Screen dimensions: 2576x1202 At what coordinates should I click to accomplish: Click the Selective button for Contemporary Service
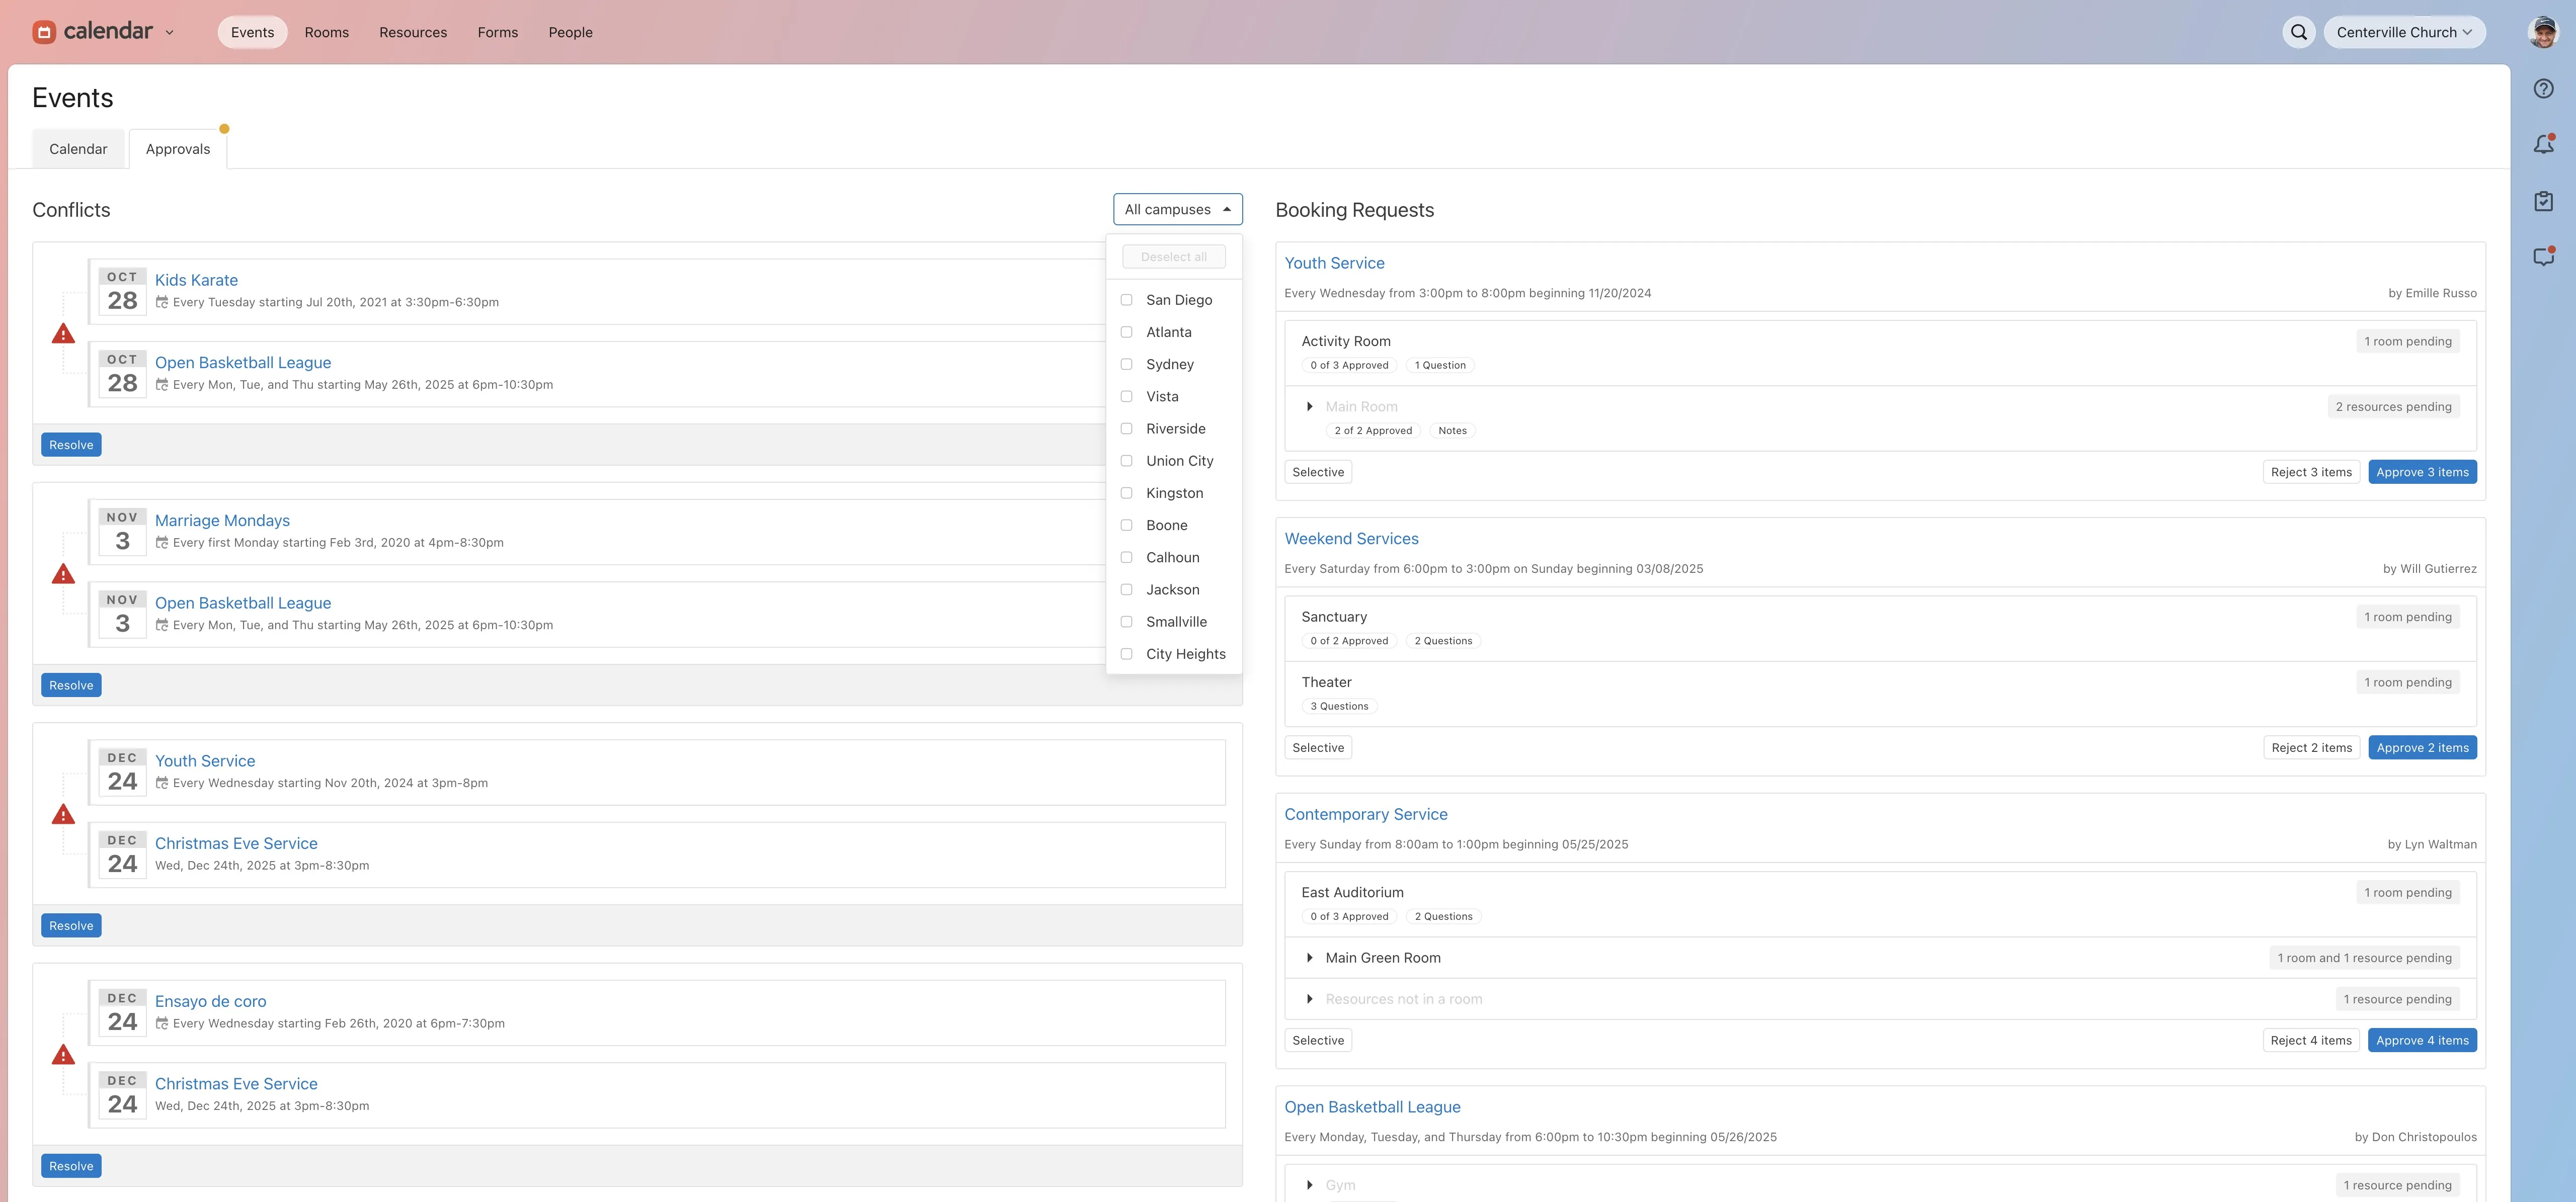click(1317, 1040)
